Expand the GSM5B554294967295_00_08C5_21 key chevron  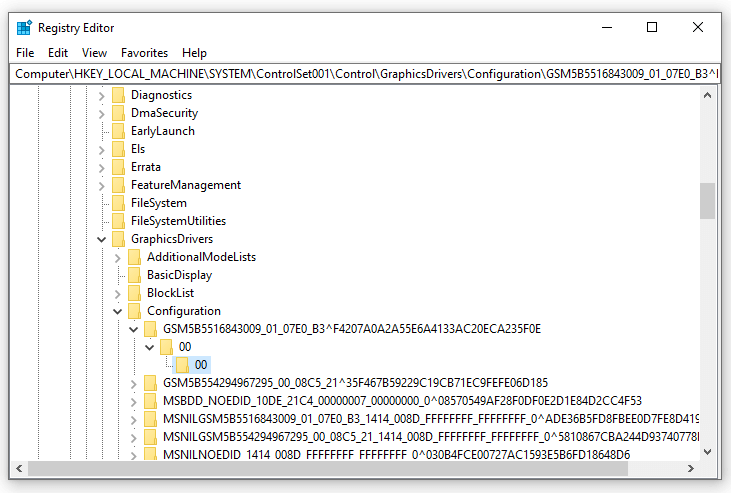click(133, 383)
